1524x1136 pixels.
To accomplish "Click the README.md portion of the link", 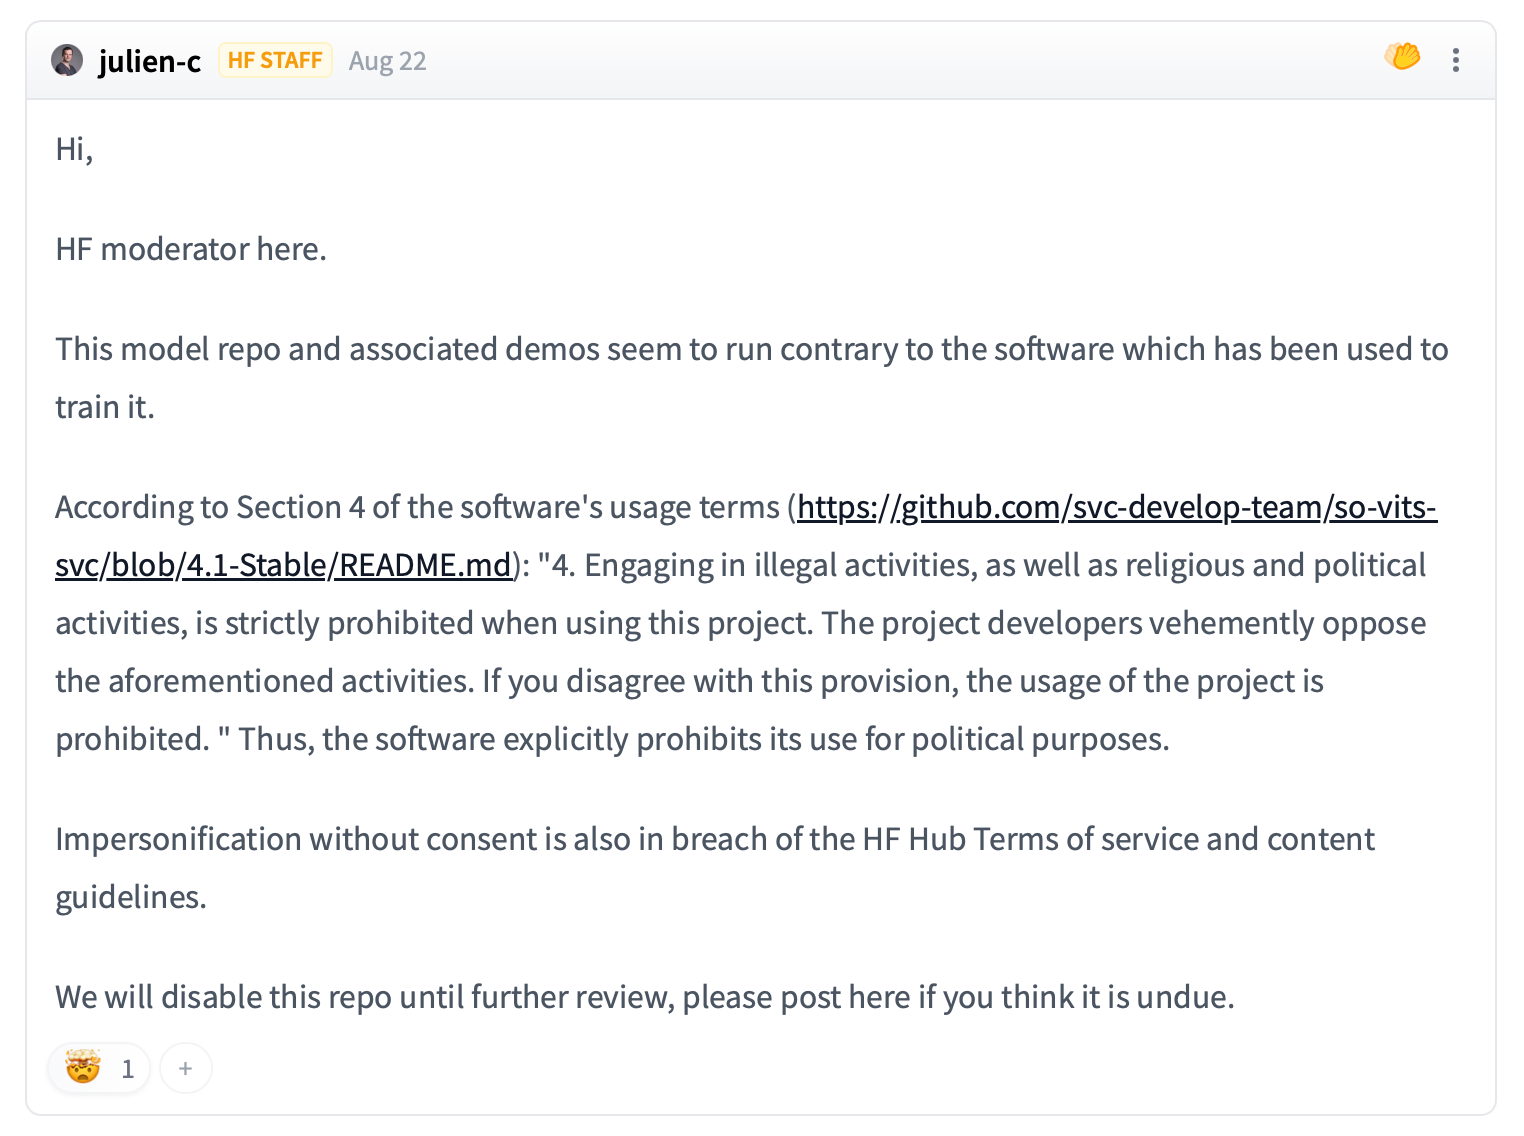I will (425, 566).
